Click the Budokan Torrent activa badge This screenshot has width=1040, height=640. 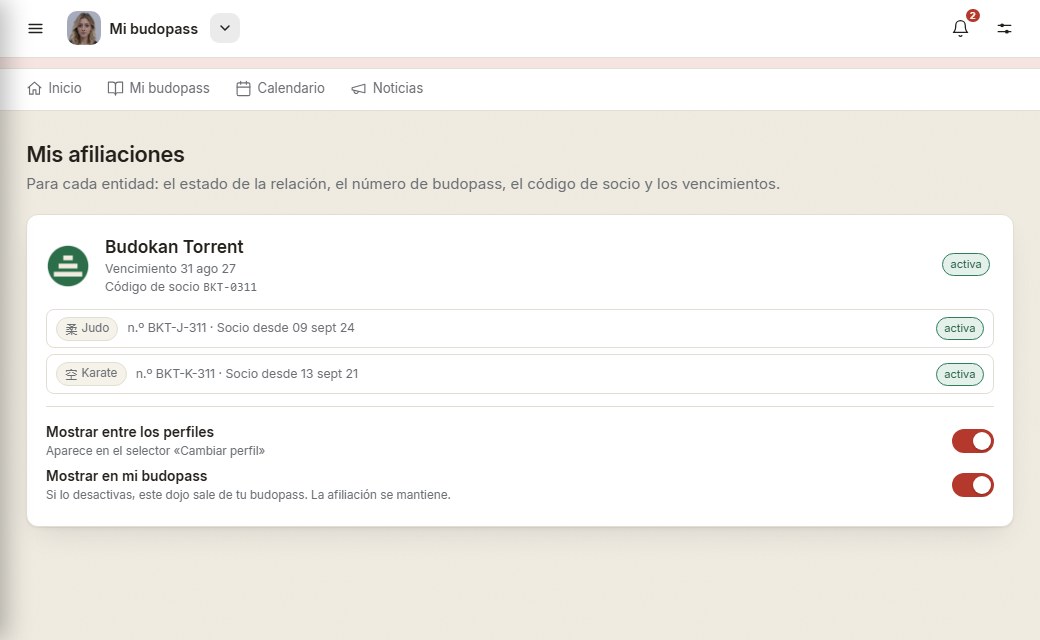point(966,264)
